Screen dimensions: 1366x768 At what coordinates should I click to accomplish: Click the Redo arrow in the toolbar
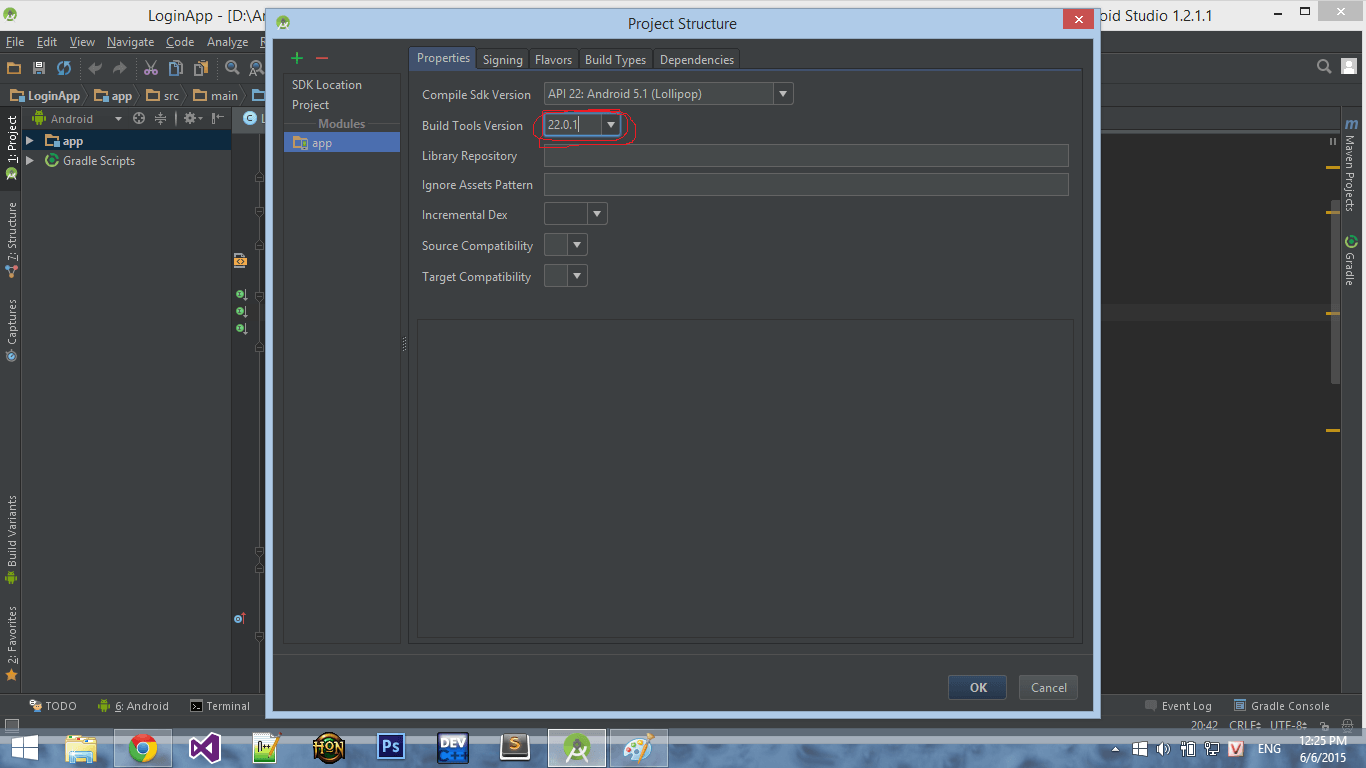point(120,68)
